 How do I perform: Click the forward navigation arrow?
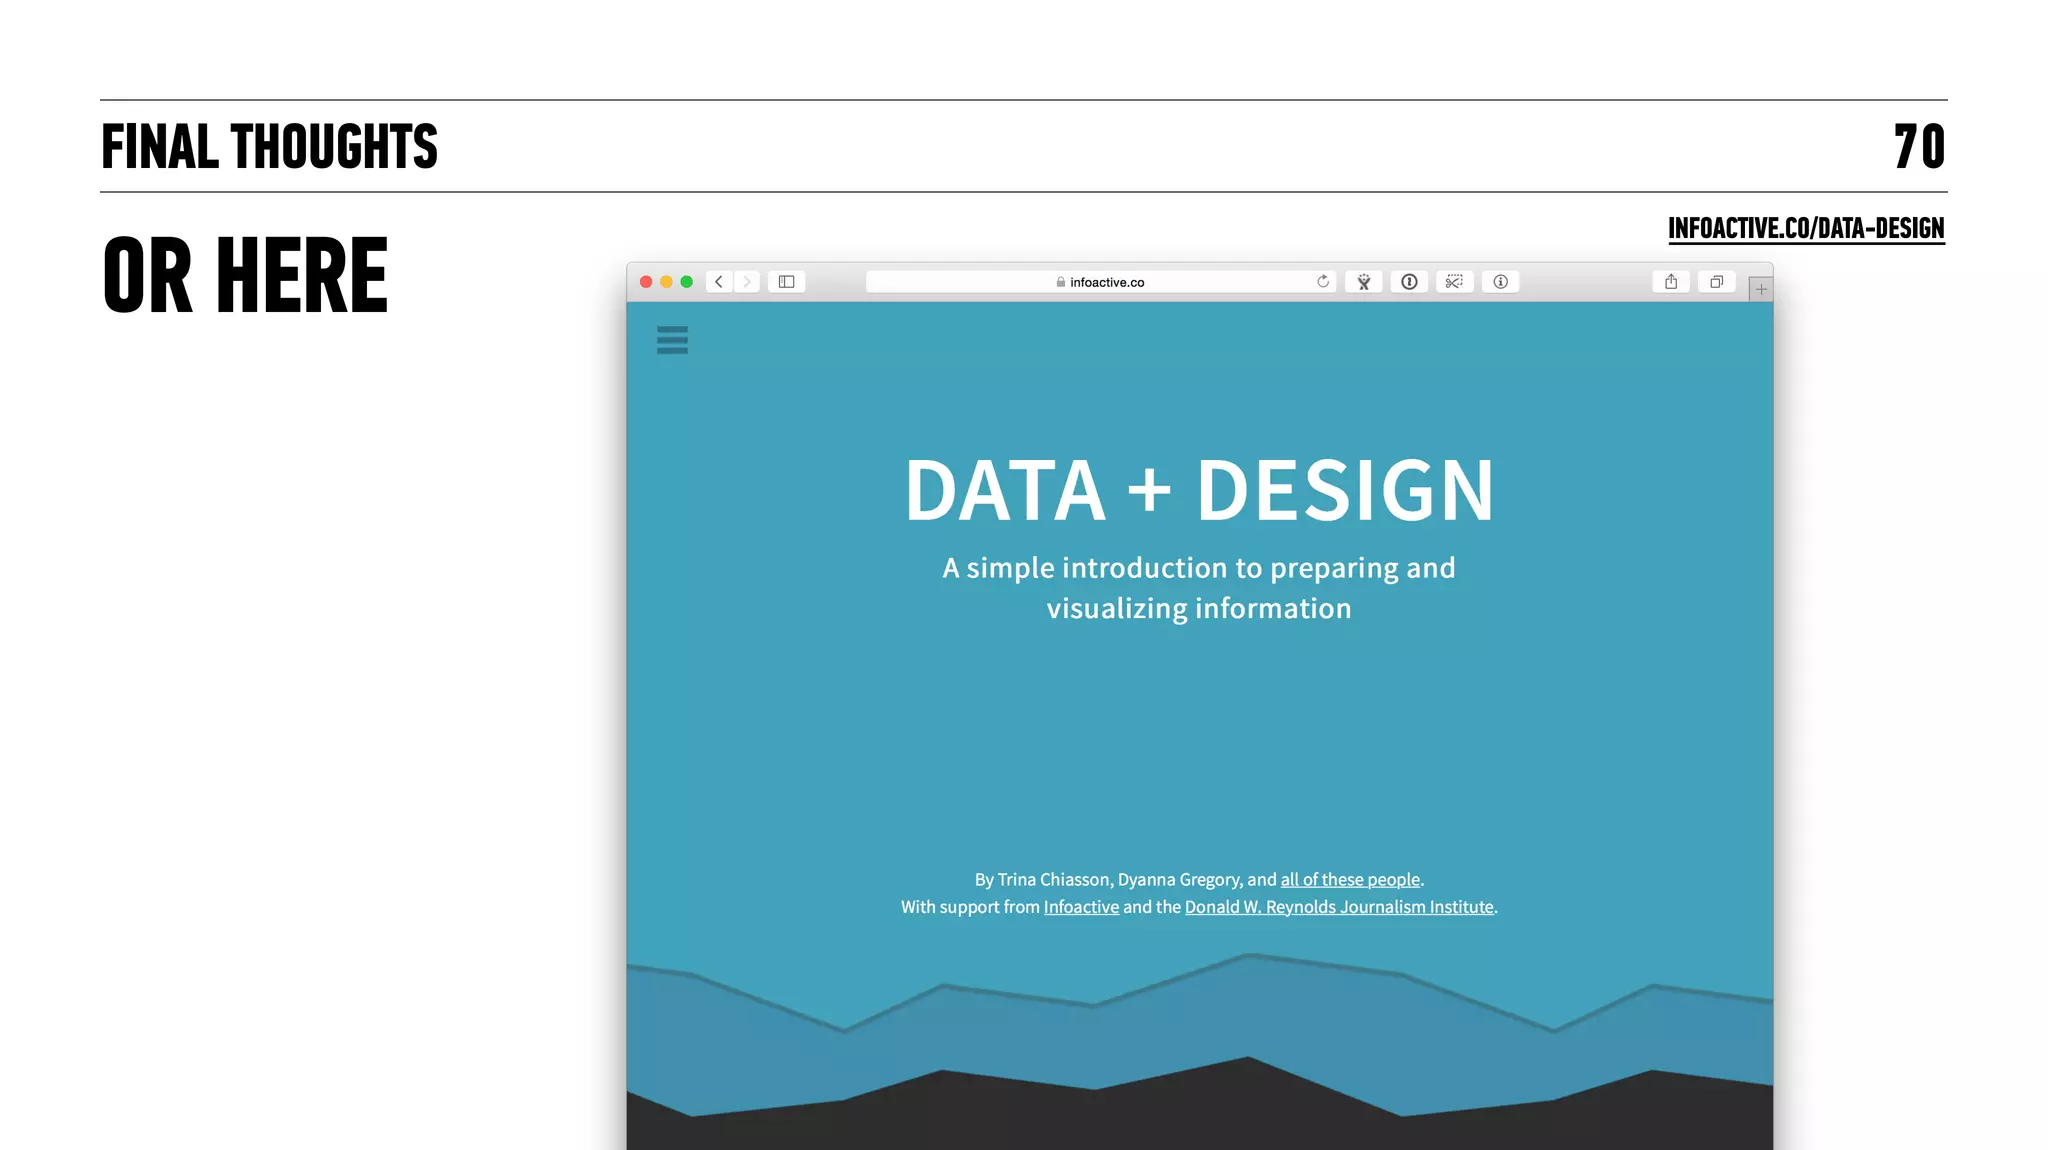[746, 282]
